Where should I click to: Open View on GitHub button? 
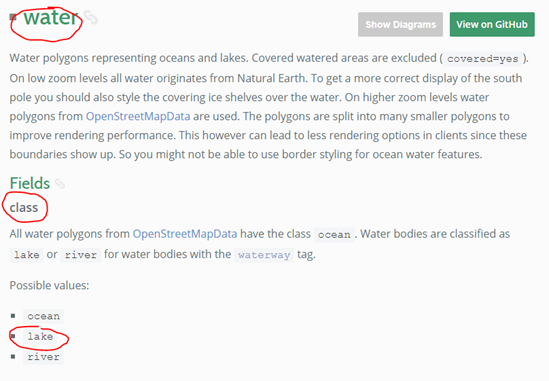pyautogui.click(x=492, y=25)
